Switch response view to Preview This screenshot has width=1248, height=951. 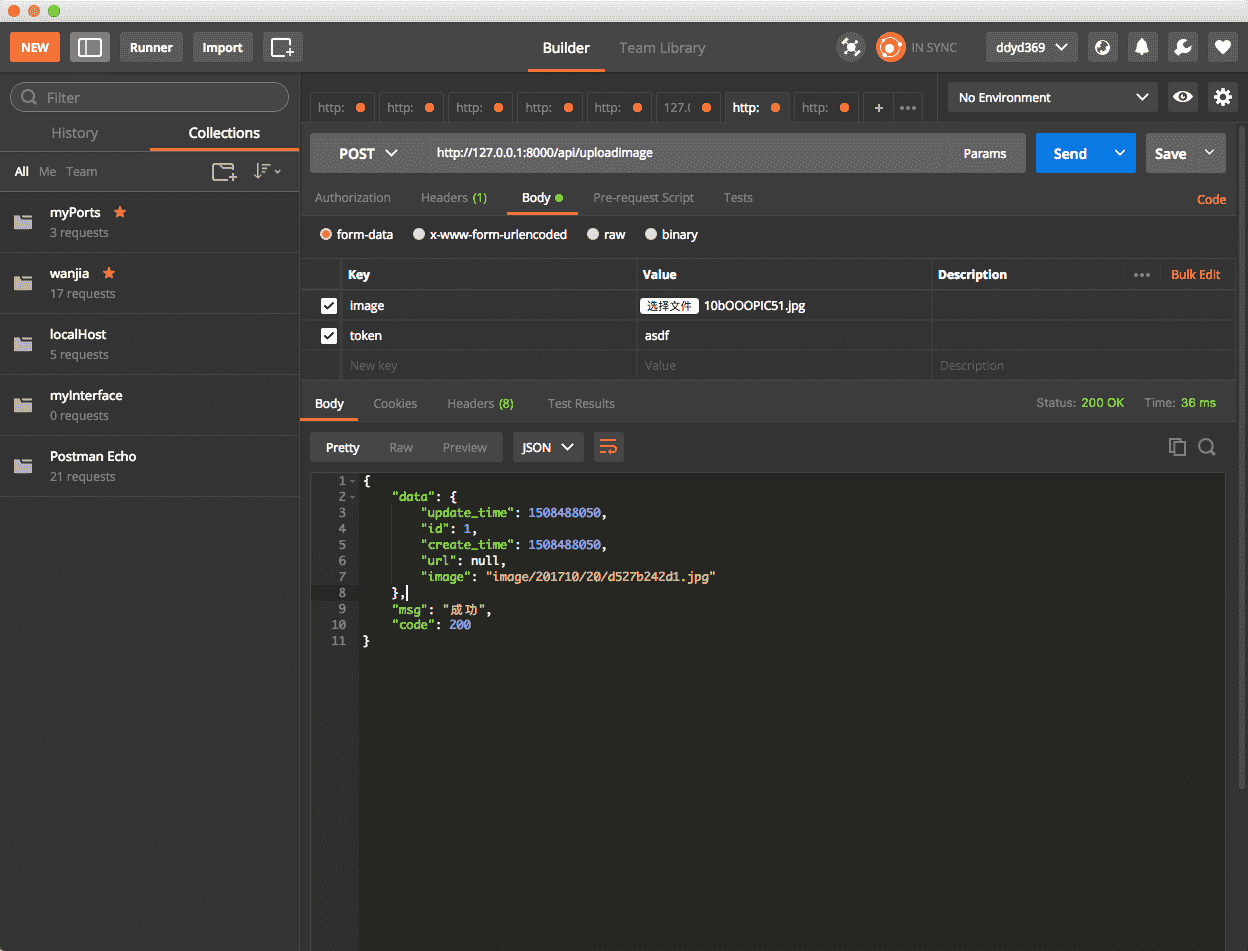[x=465, y=447]
